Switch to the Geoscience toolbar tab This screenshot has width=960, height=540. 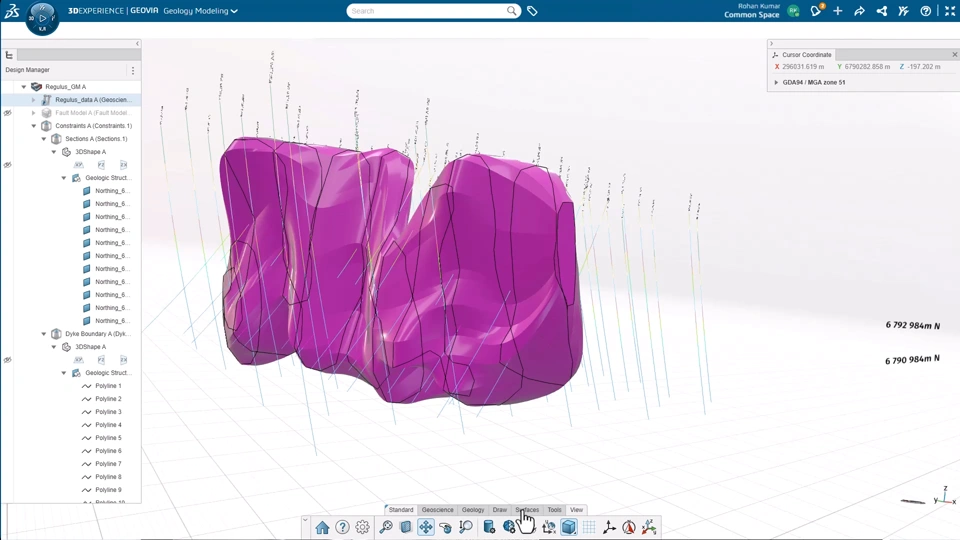(437, 509)
